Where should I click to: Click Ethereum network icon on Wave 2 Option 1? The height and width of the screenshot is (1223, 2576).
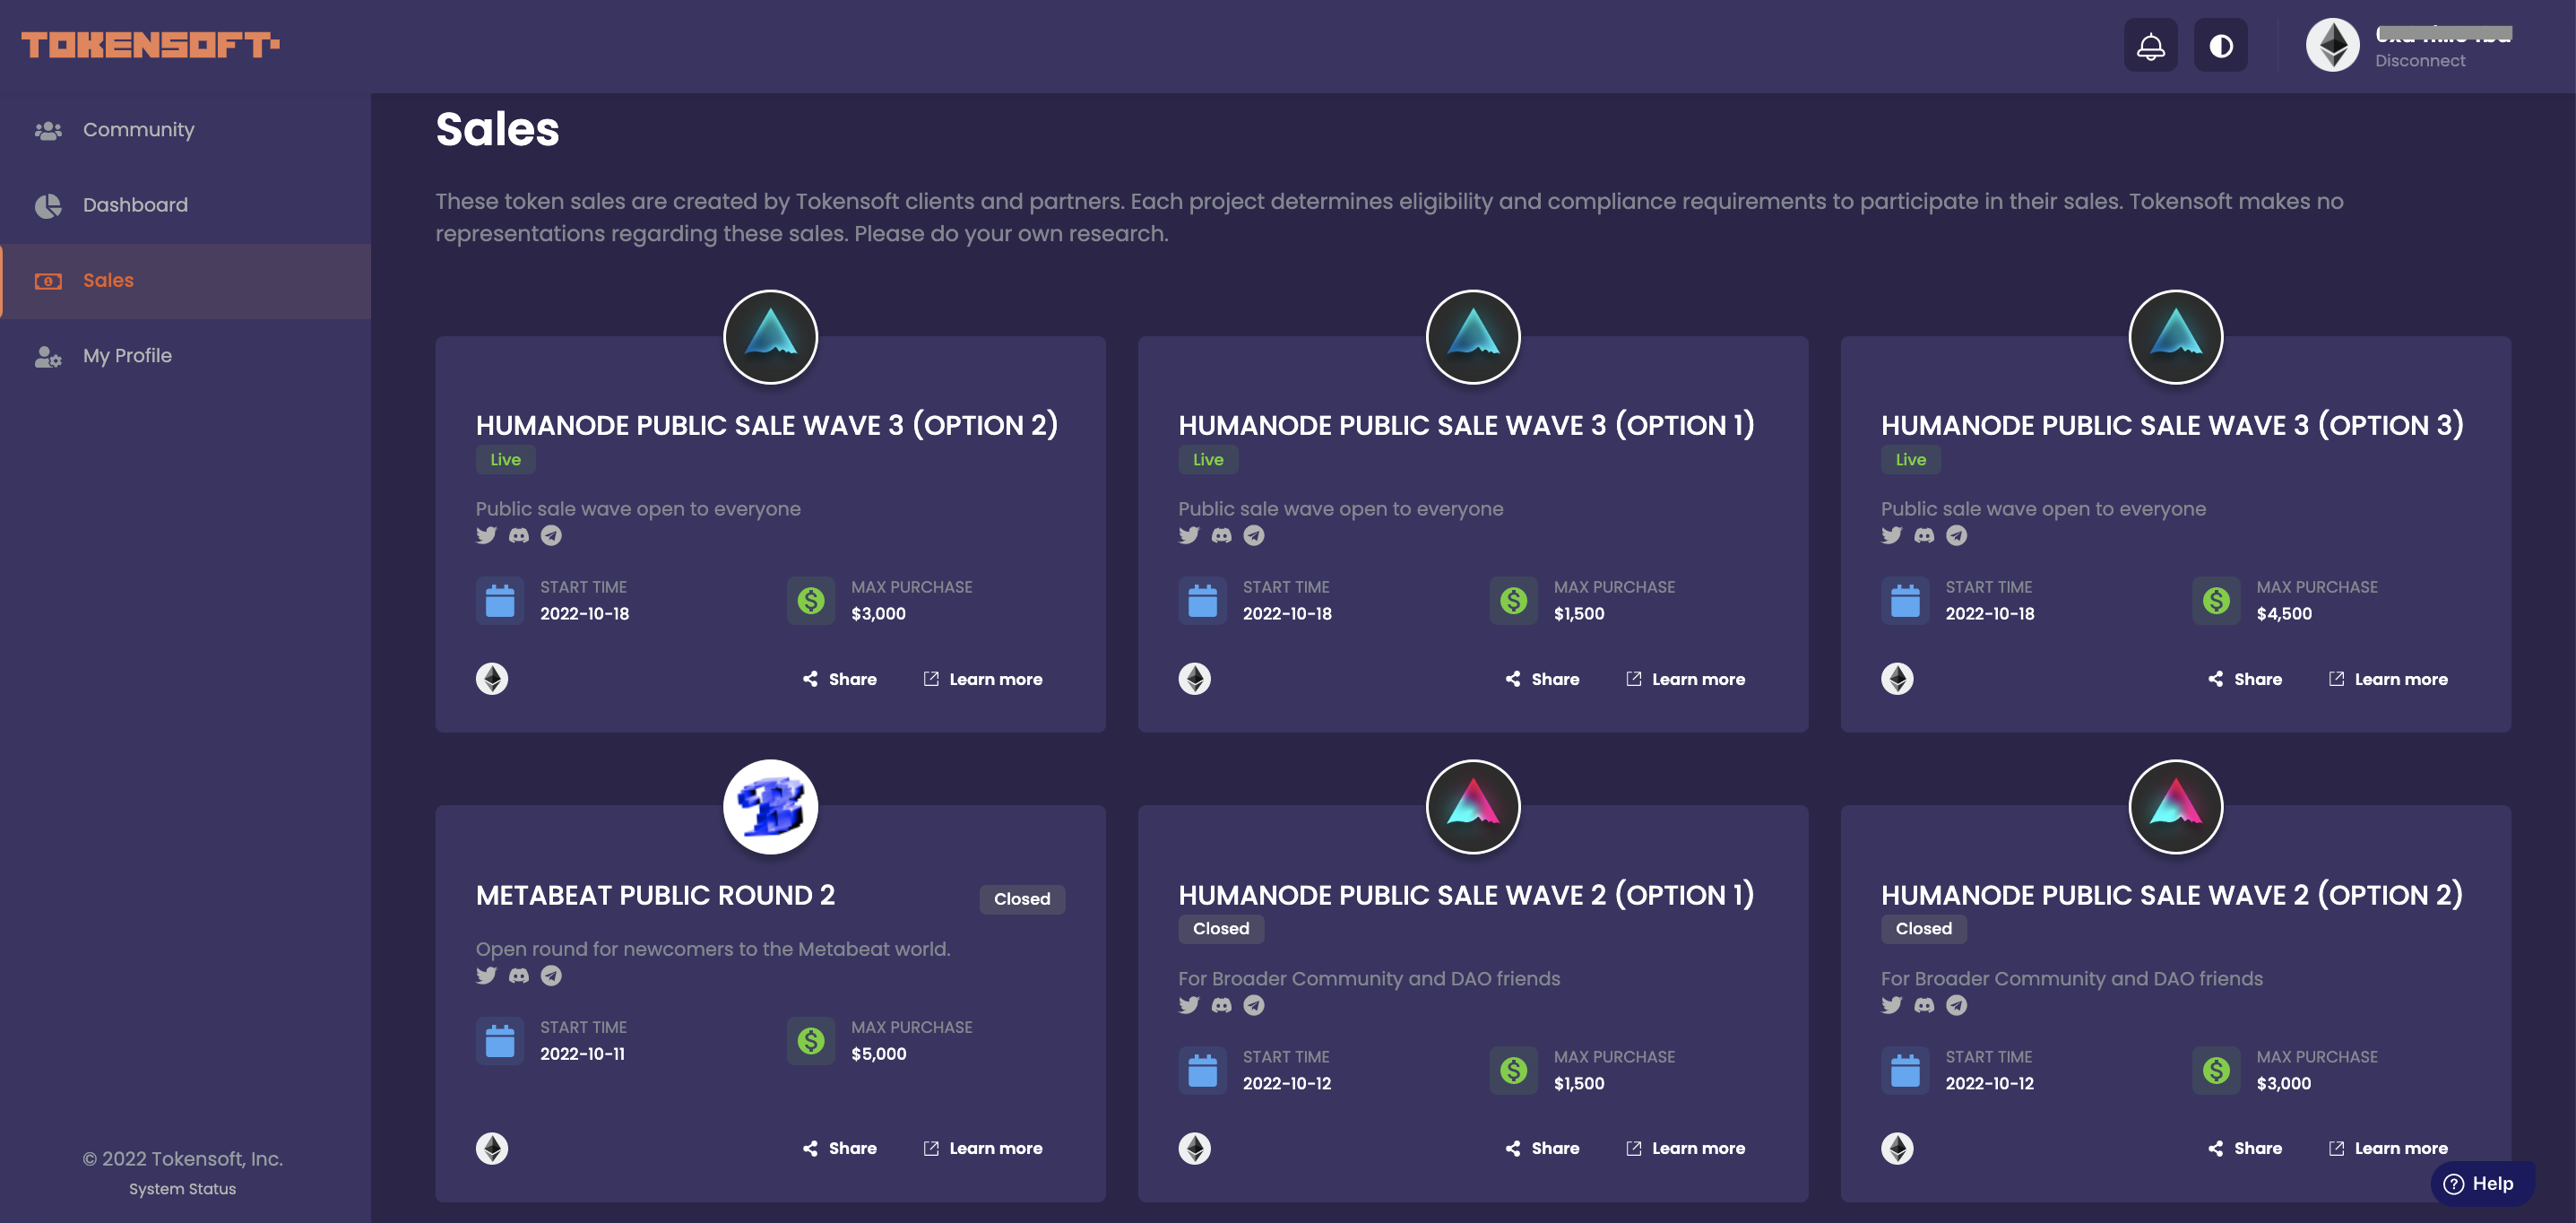(x=1195, y=1148)
